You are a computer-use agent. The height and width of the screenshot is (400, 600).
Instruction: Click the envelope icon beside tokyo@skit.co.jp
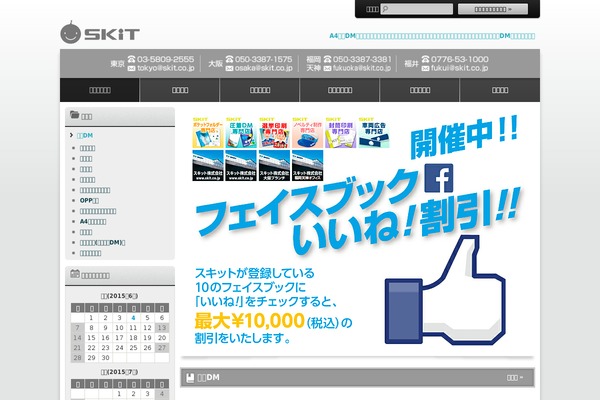131,68
